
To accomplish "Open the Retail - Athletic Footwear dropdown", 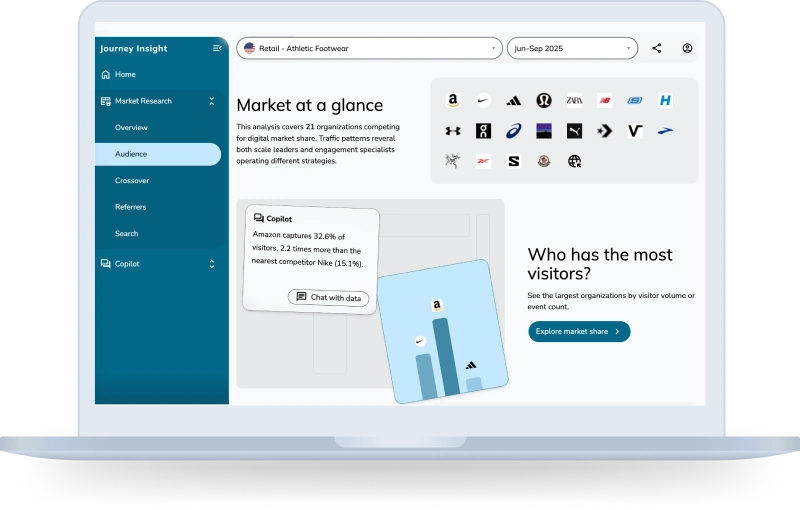I will point(369,48).
